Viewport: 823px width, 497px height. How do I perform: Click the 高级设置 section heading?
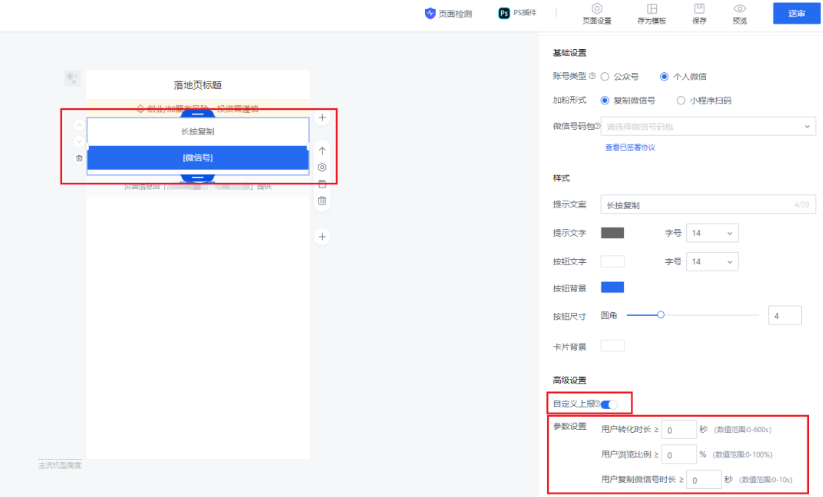click(569, 380)
